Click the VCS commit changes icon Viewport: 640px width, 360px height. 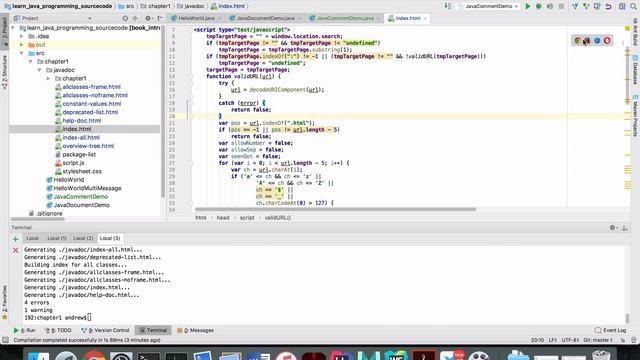tap(586, 6)
